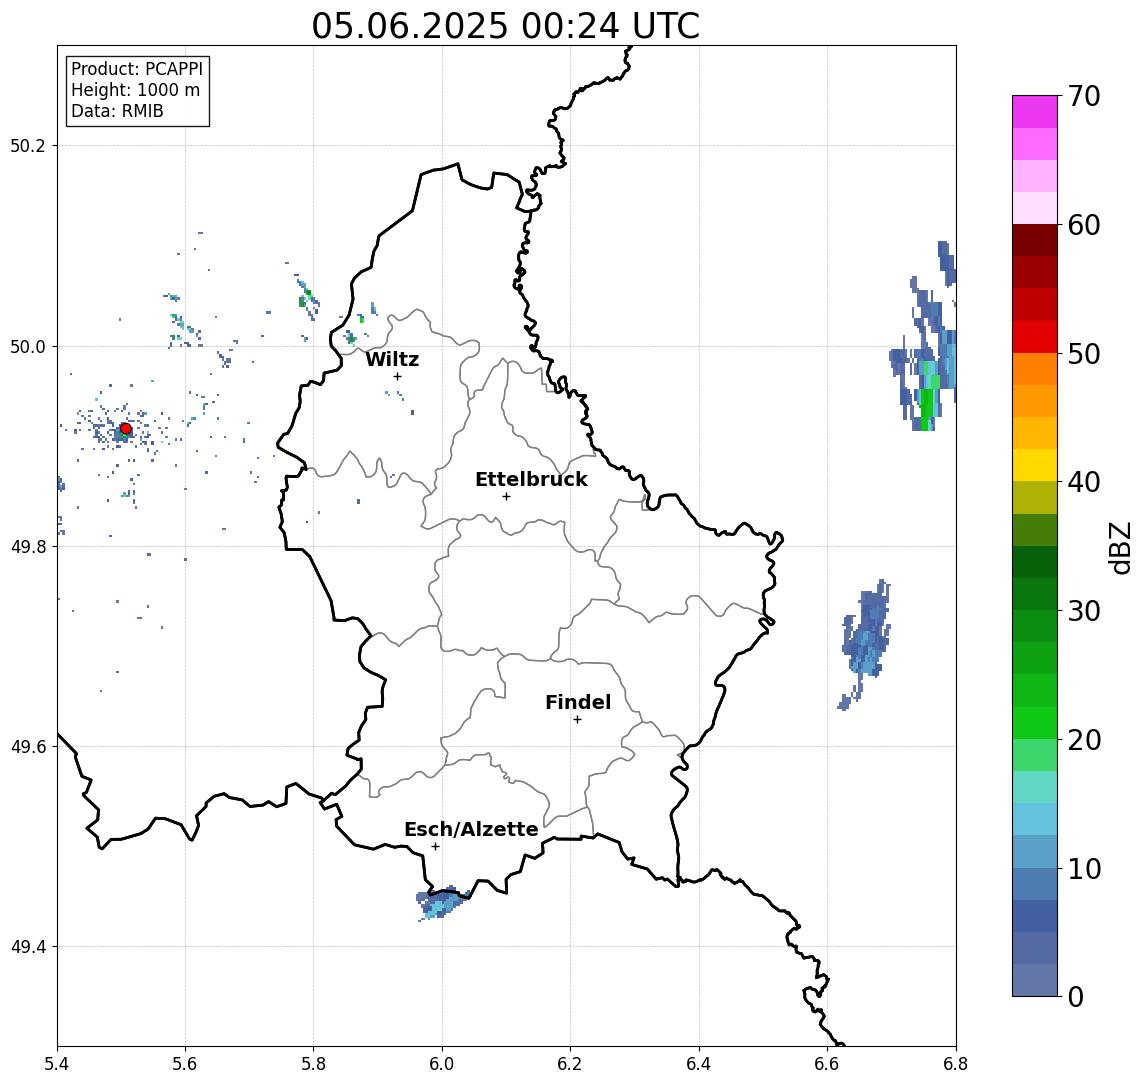Image resolution: width=1145 pixels, height=1084 pixels.
Task: Click the latitude tick label 49.8
Action: point(28,546)
